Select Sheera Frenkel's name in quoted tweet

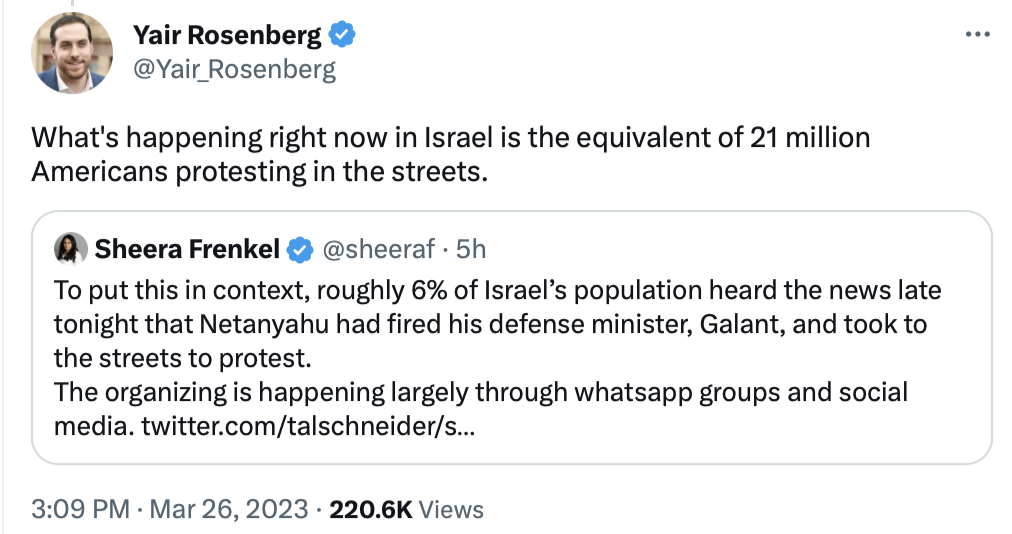pyautogui.click(x=188, y=249)
